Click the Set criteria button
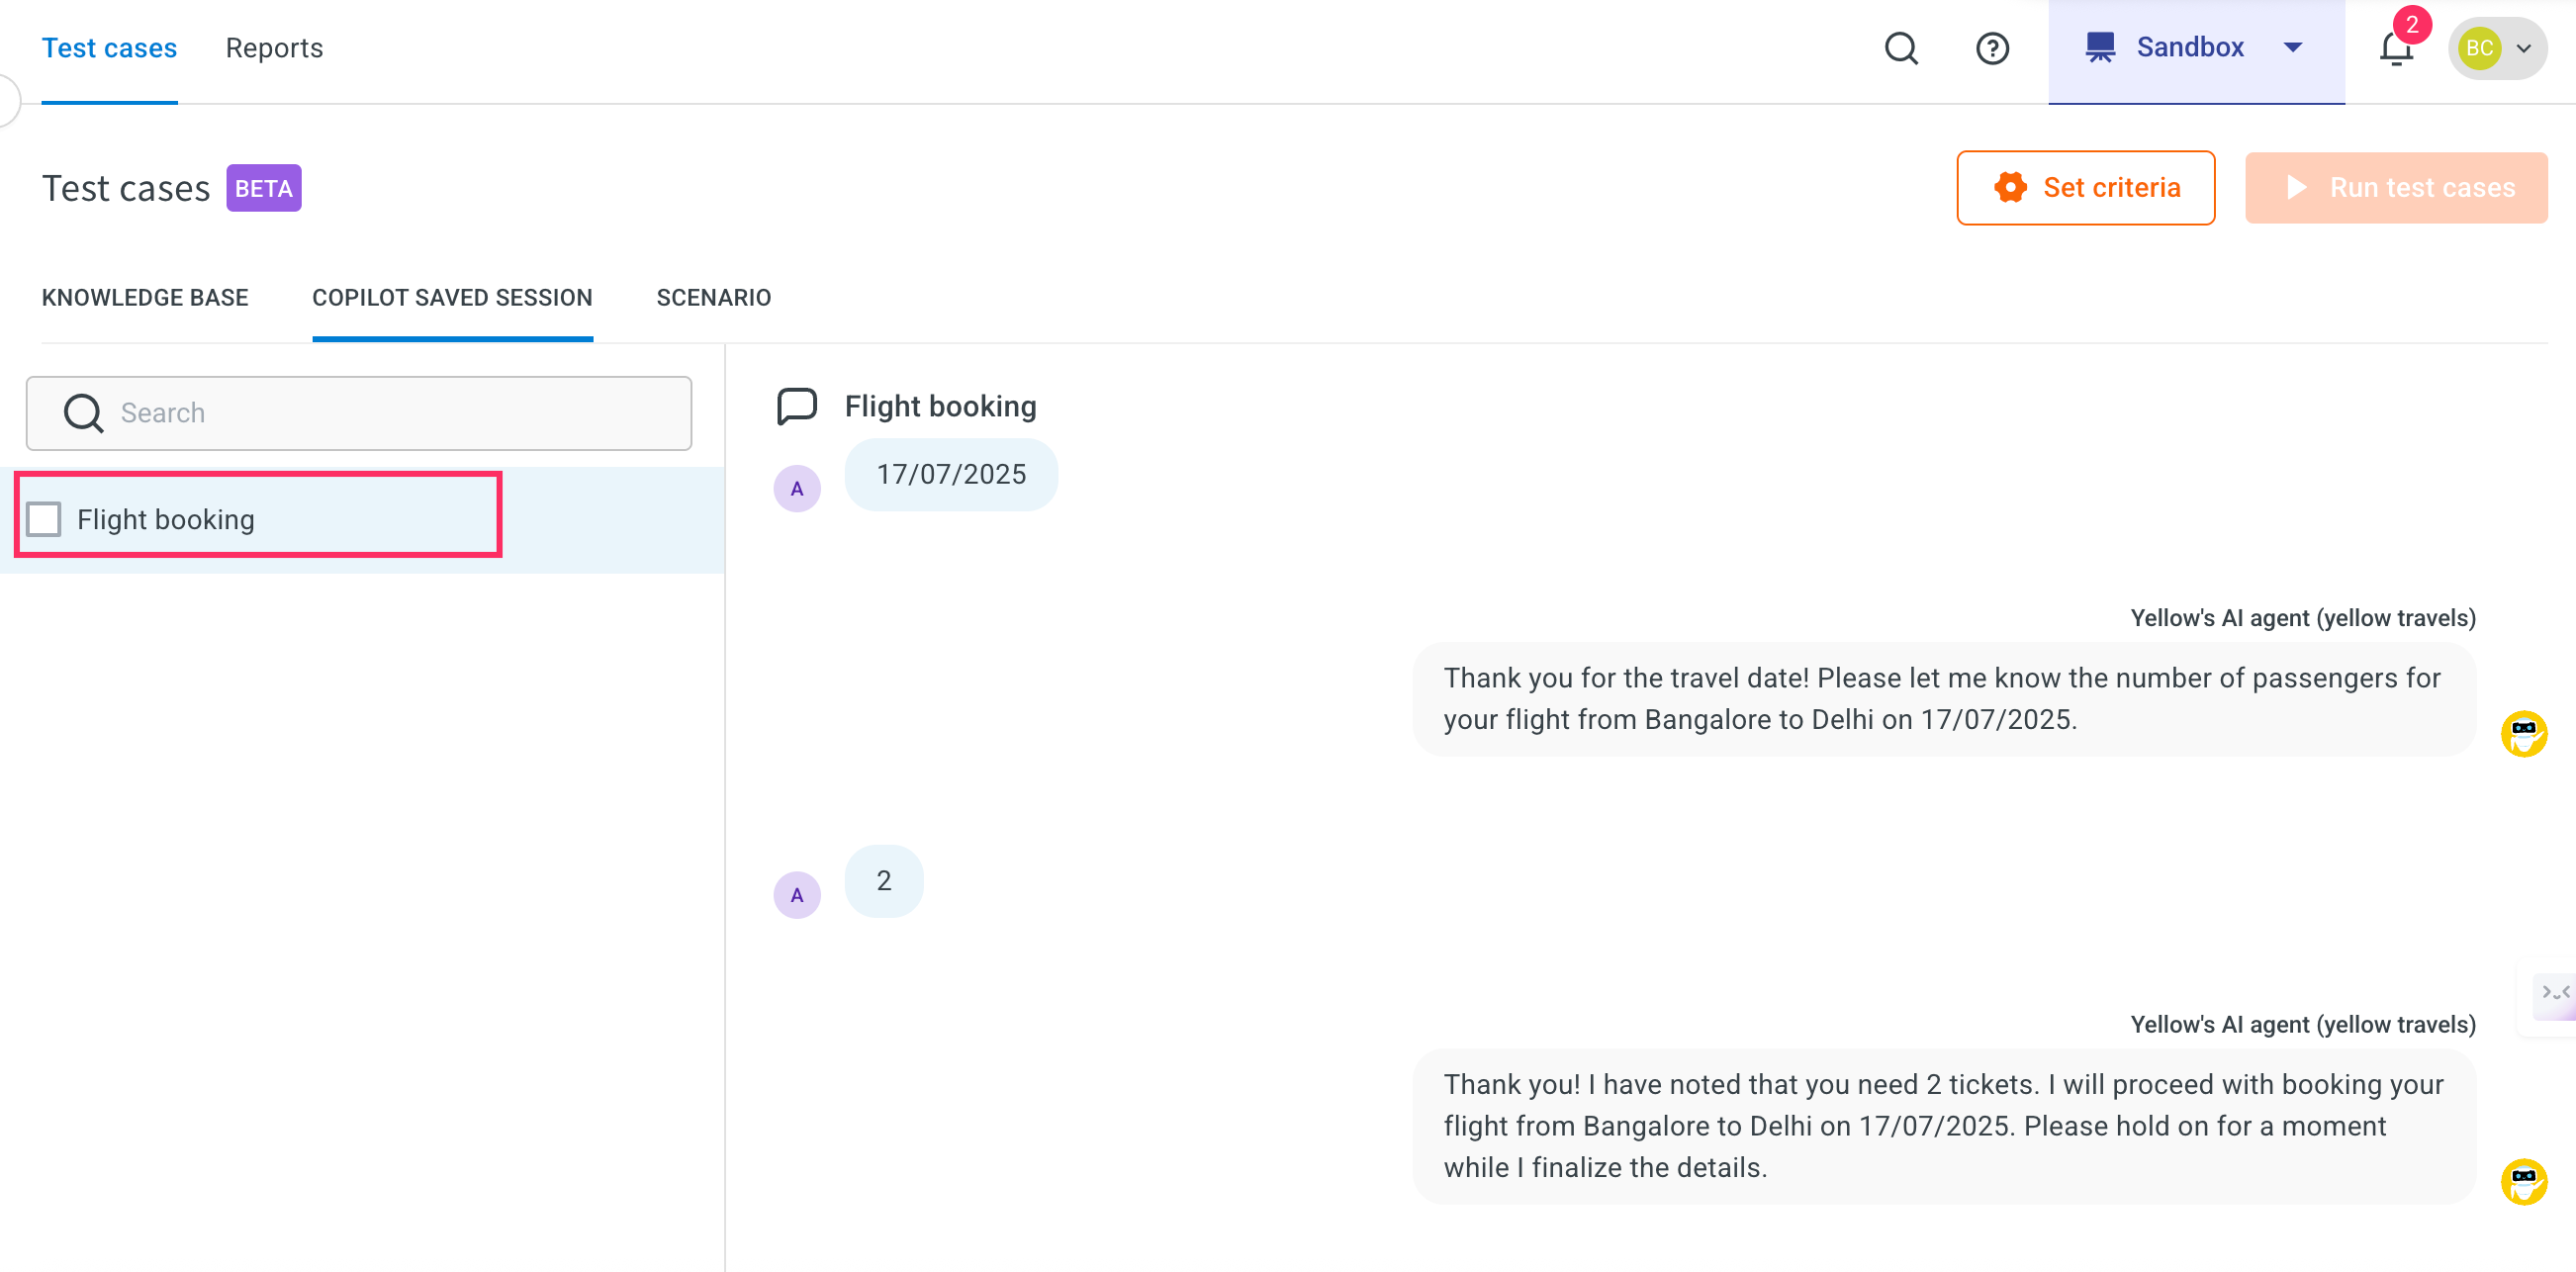 (x=2085, y=187)
